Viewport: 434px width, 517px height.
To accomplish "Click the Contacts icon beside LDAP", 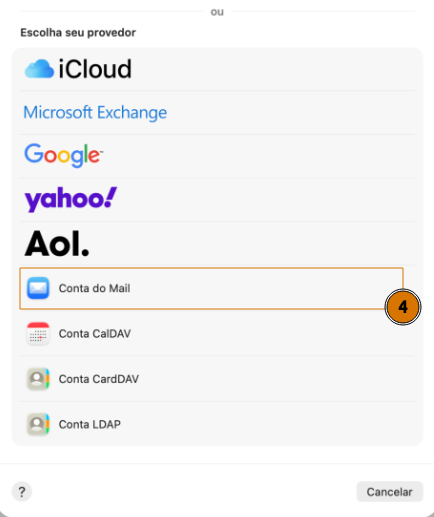I will point(38,424).
